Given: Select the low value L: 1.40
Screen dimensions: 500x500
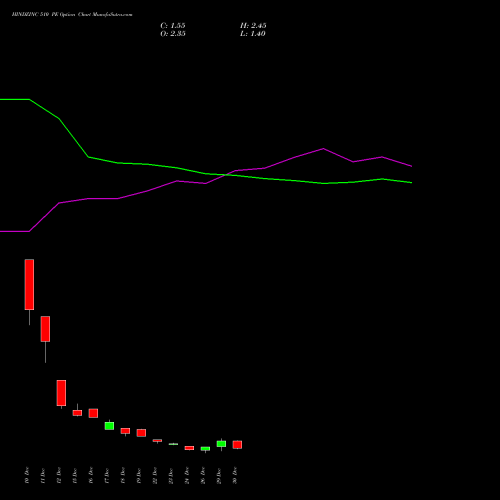Looking at the screenshot, I should pos(253,34).
